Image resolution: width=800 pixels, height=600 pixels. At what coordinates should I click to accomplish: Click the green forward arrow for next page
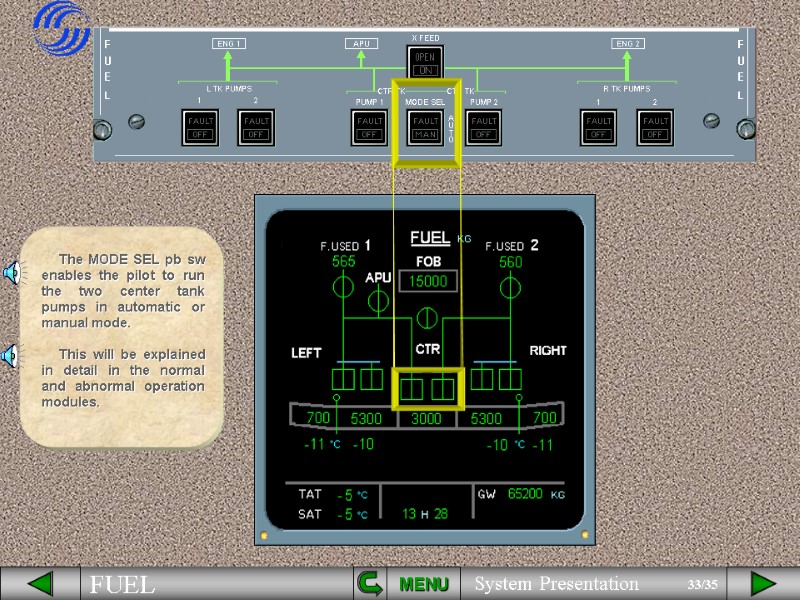[756, 584]
